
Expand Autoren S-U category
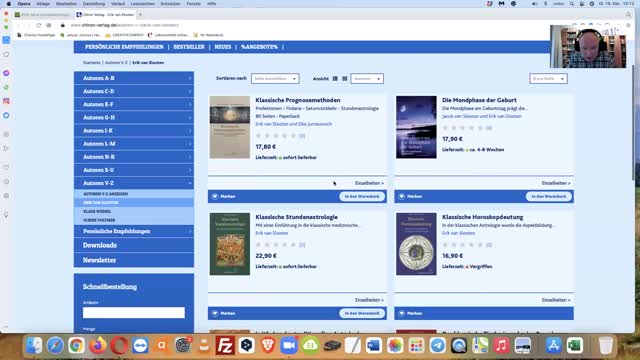click(134, 170)
